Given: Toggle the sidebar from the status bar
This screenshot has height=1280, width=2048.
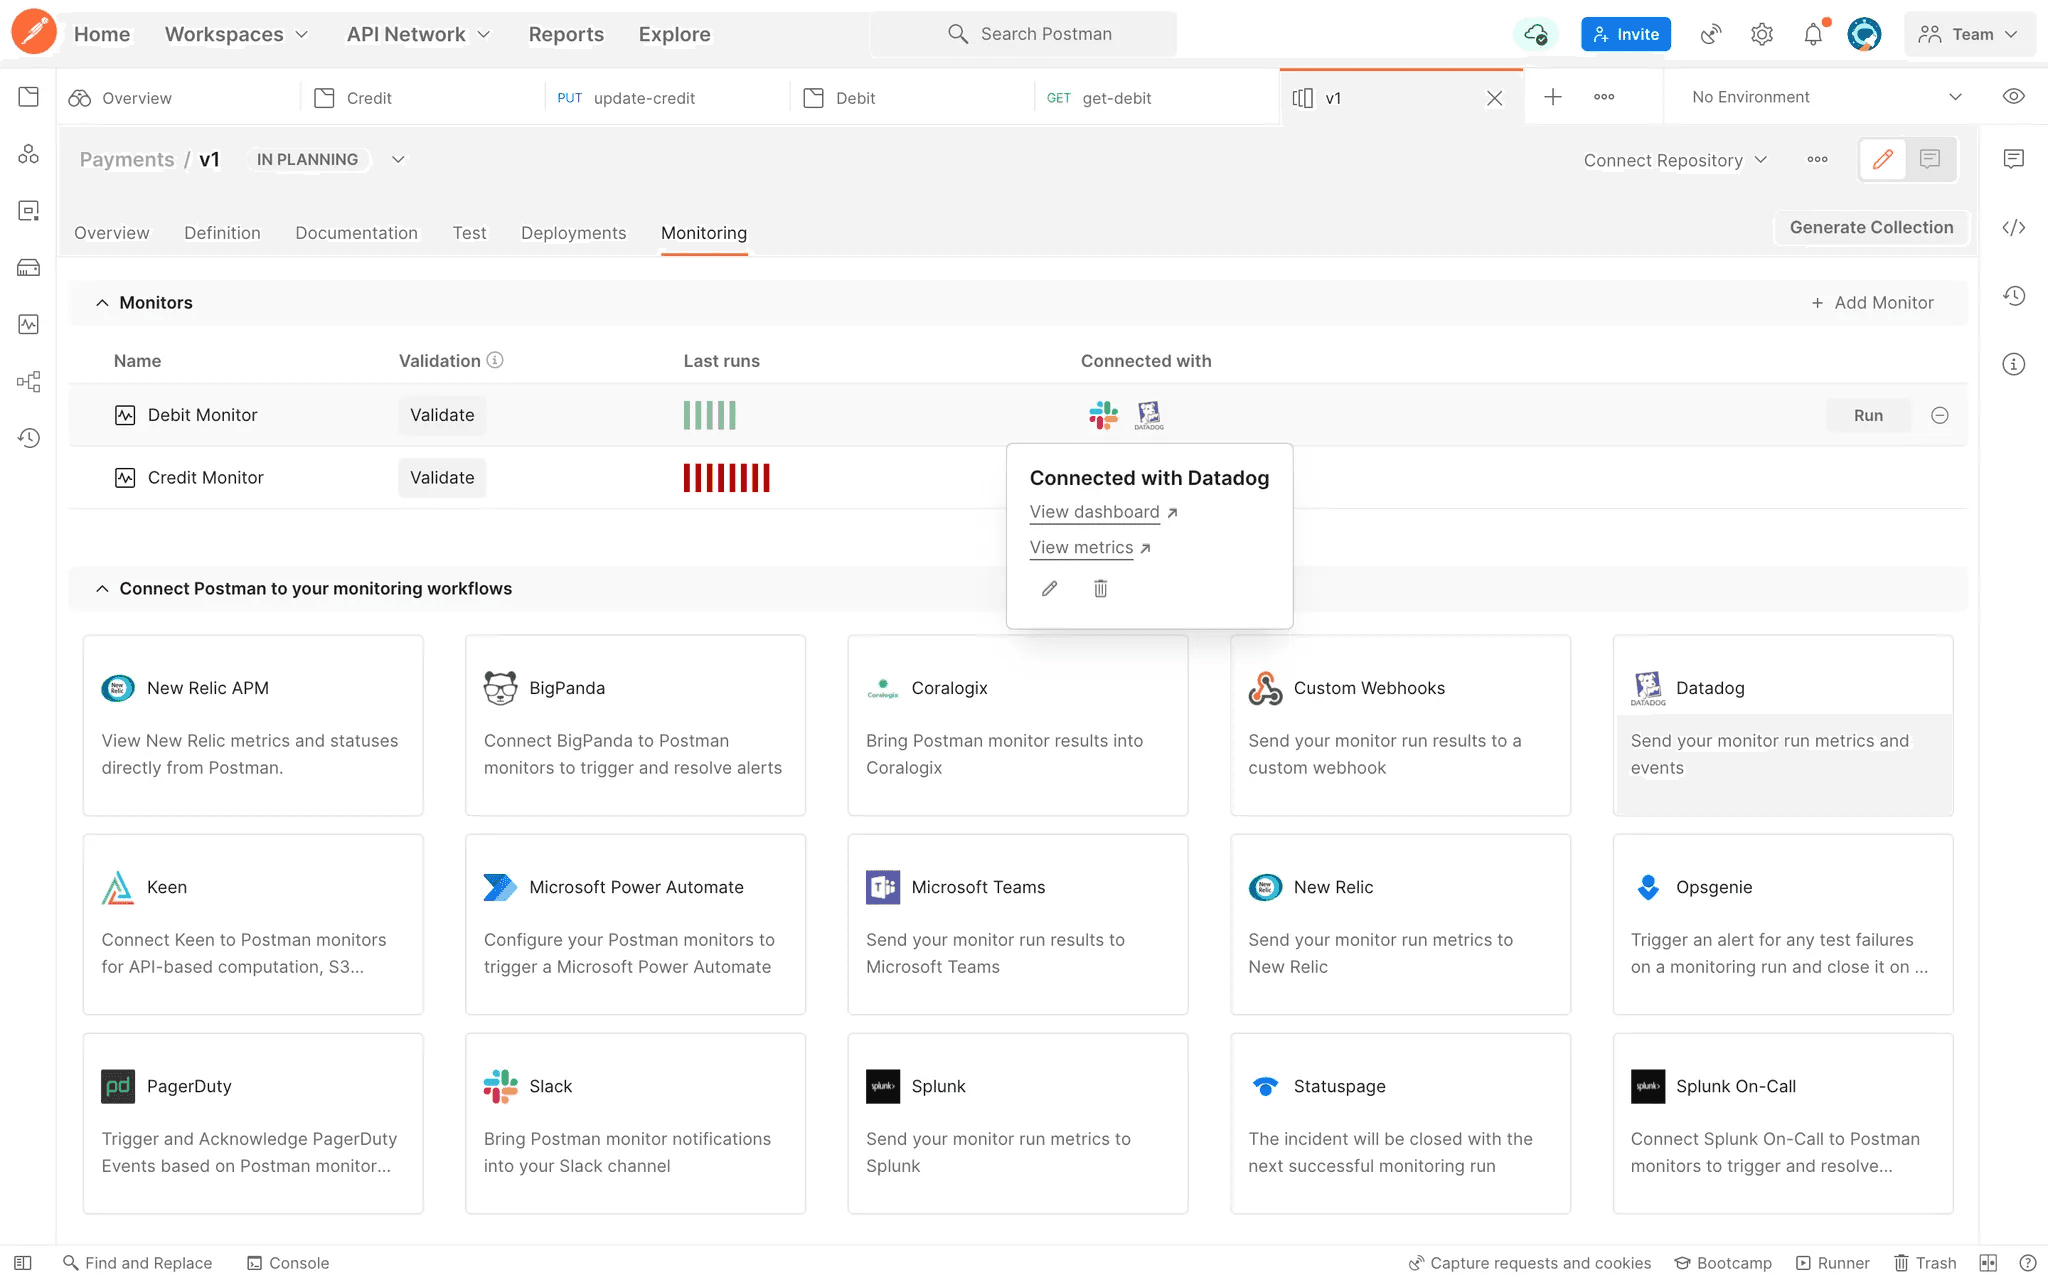Looking at the screenshot, I should click(x=24, y=1263).
